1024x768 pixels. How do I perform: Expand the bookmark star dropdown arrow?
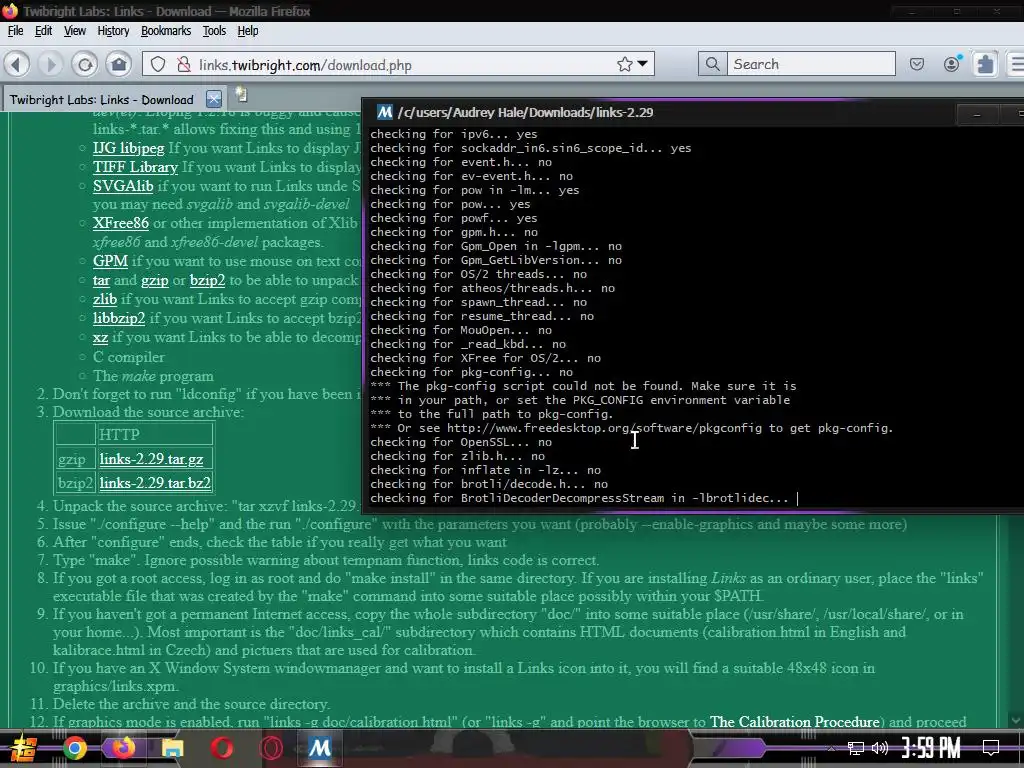[x=643, y=64]
